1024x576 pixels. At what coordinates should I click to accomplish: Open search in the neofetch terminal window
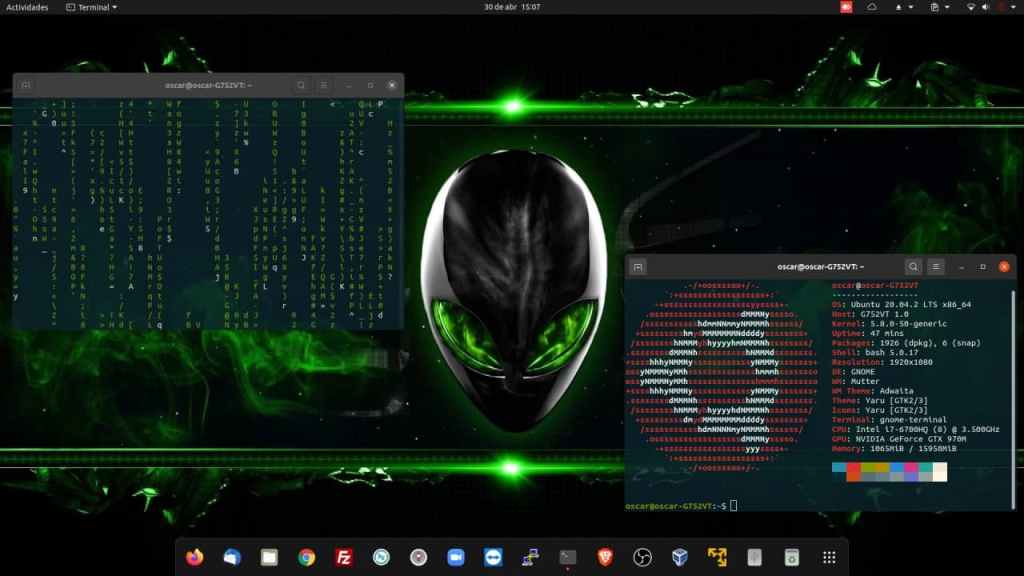[913, 267]
